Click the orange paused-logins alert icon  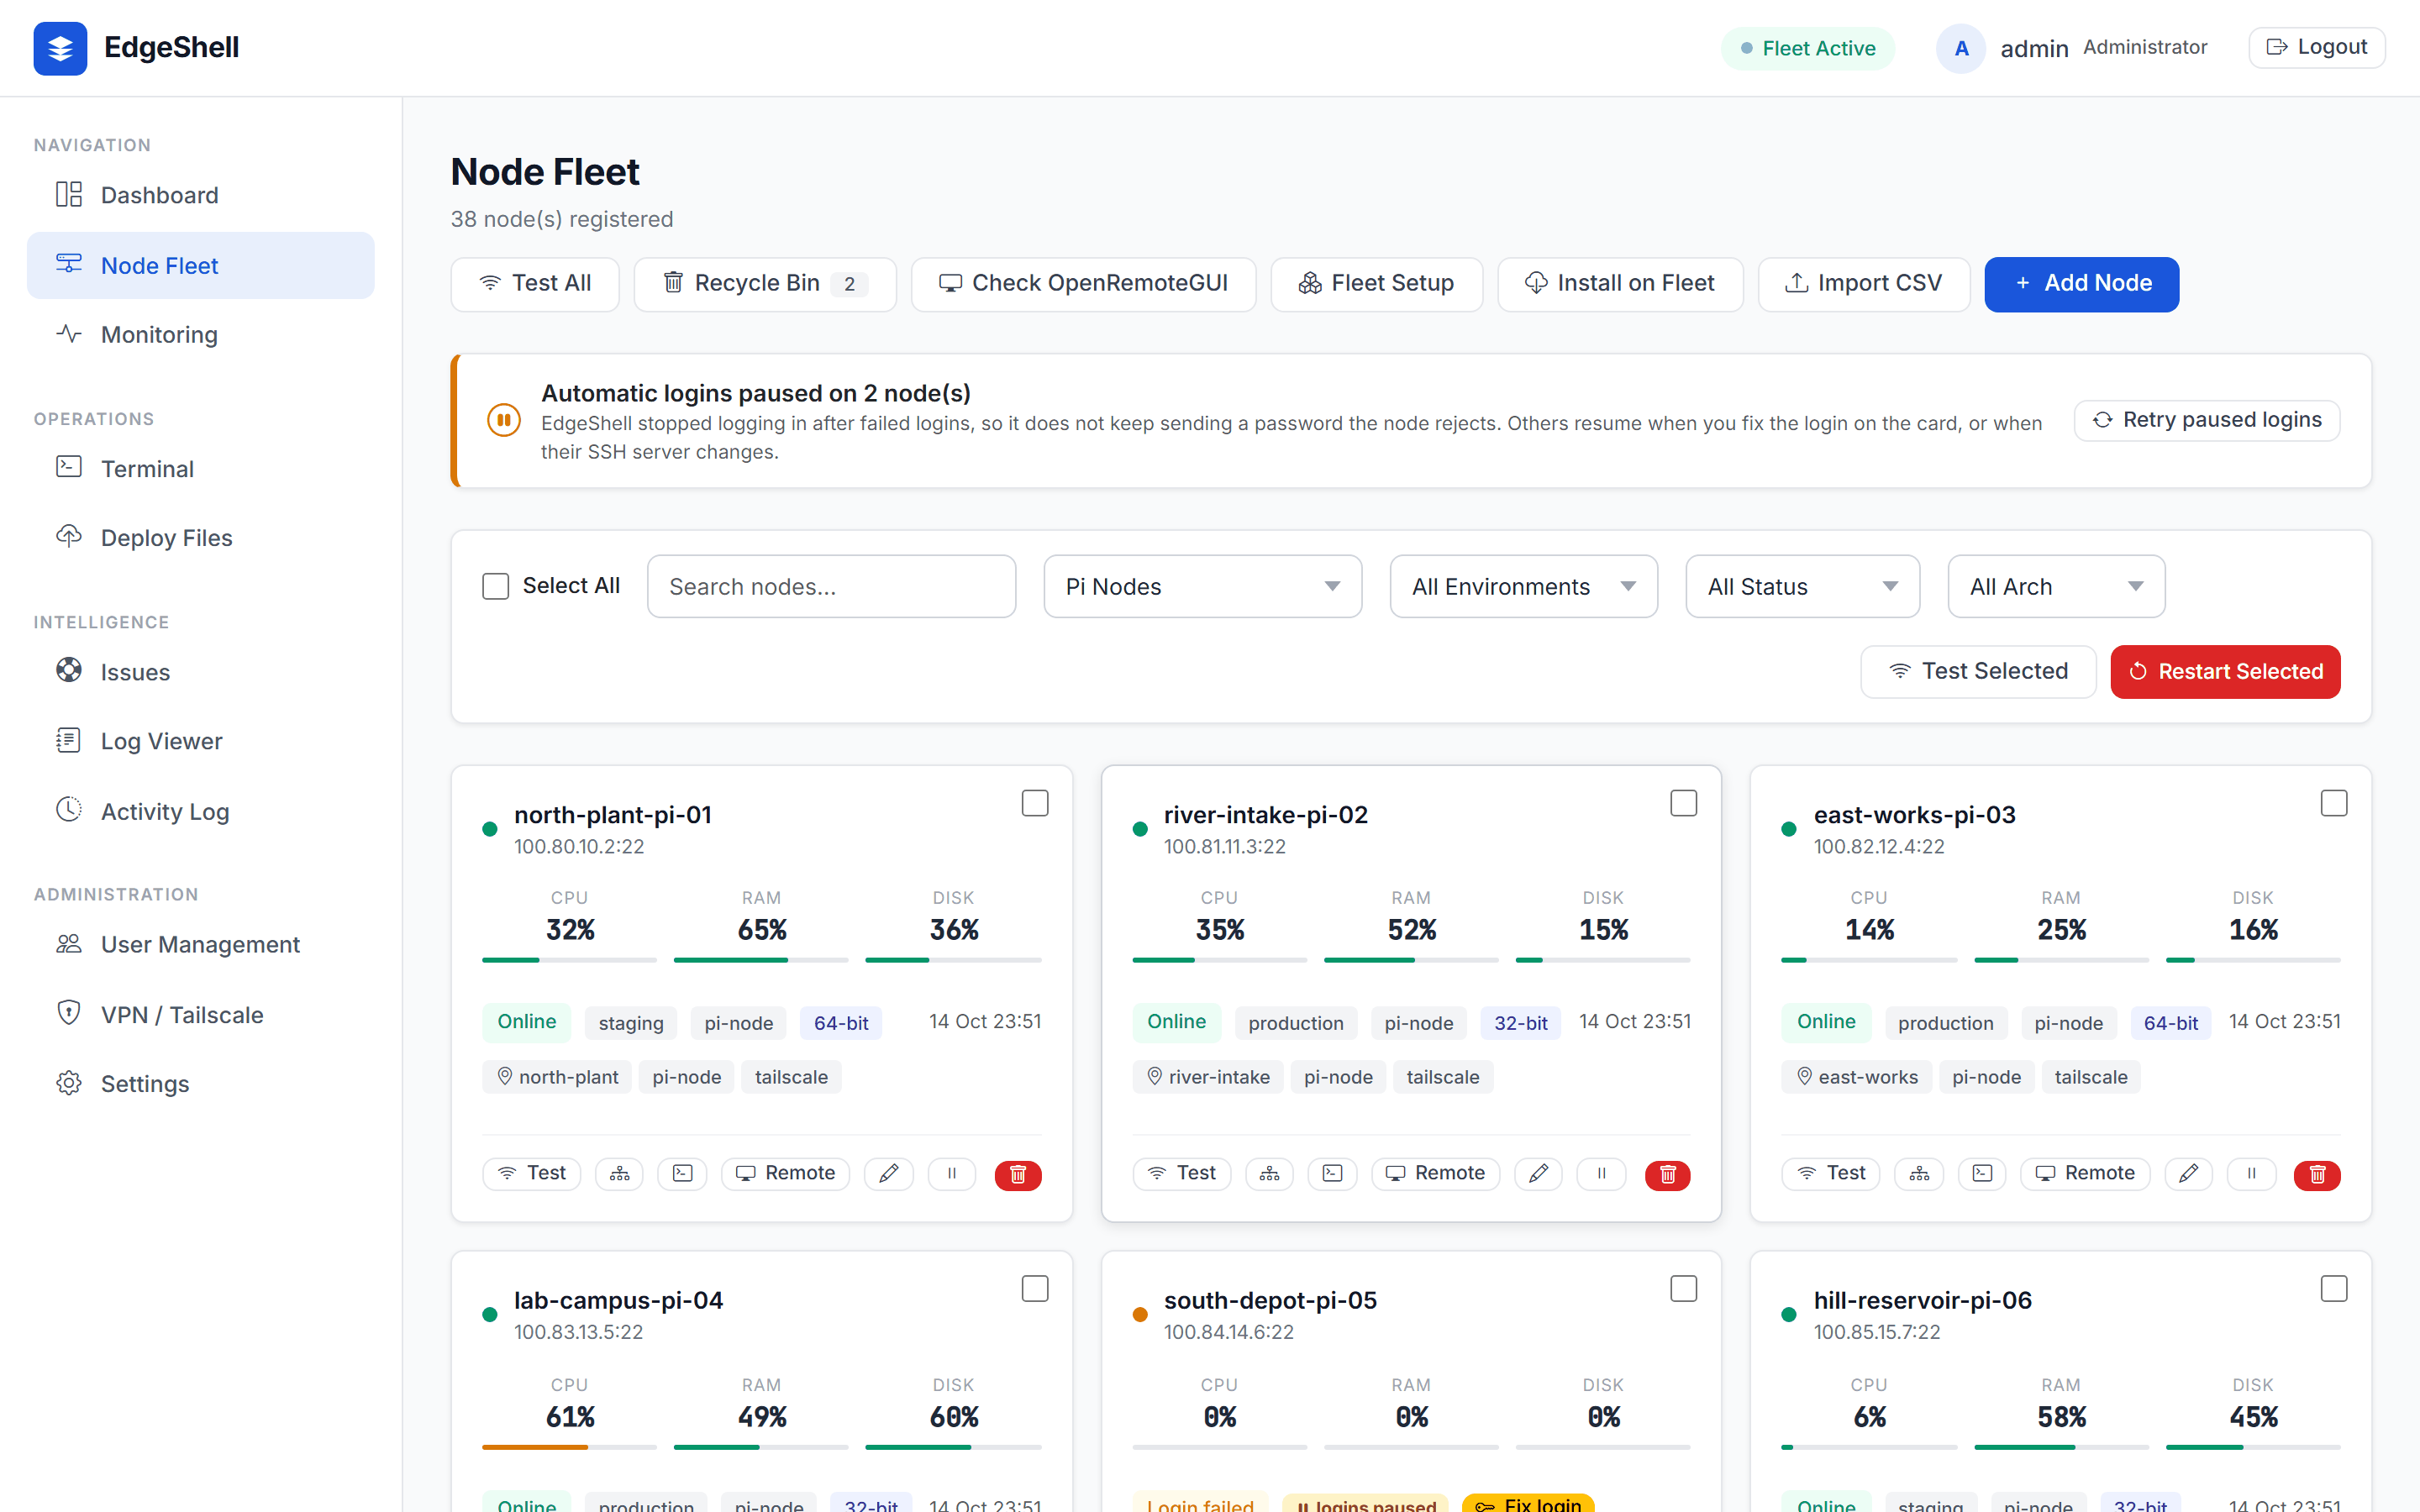(503, 420)
